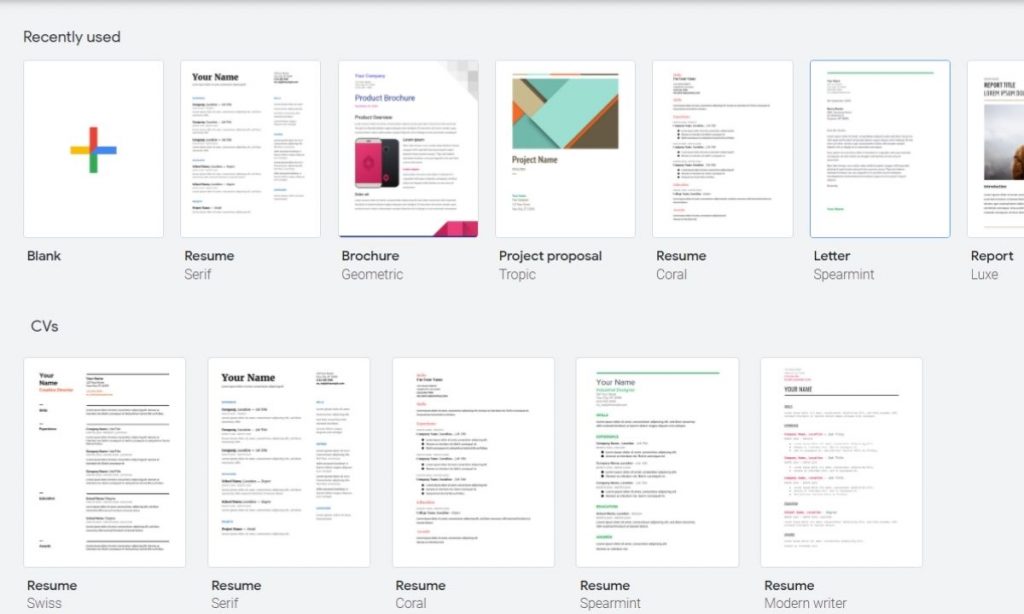
Task: Click the colorful plus icon for Blank document
Action: [93, 149]
